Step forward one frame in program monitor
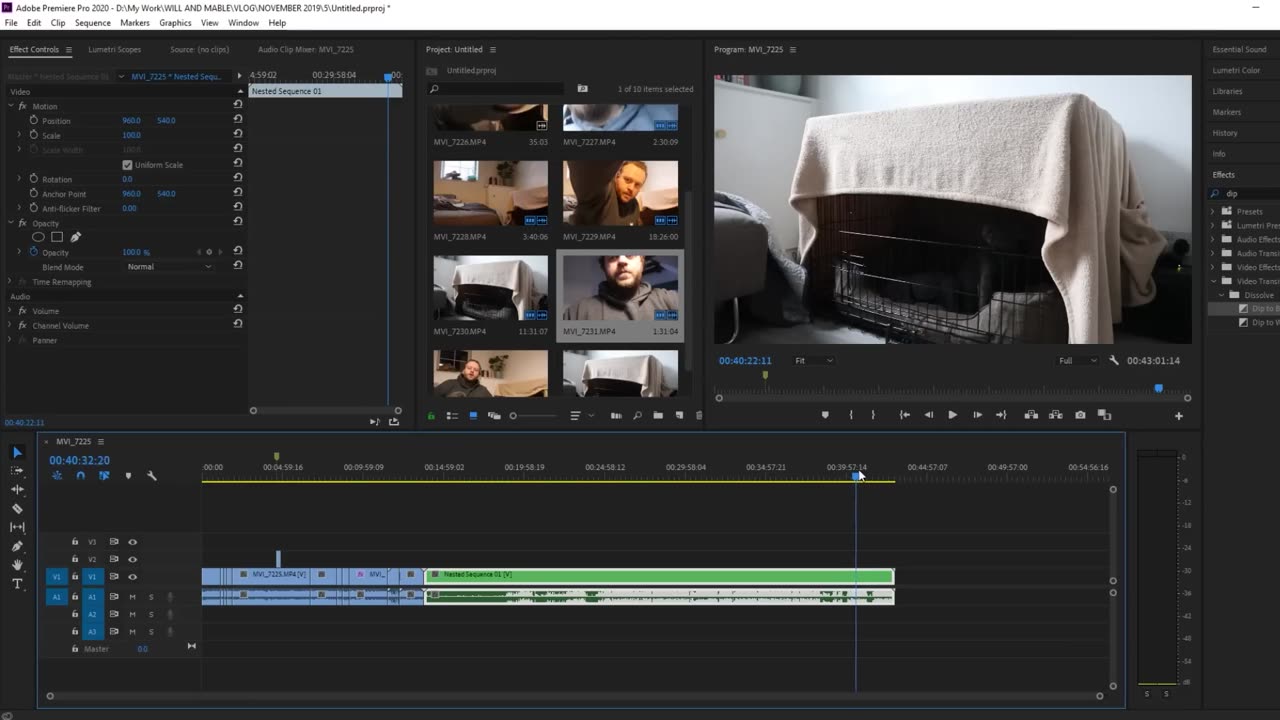 (977, 415)
